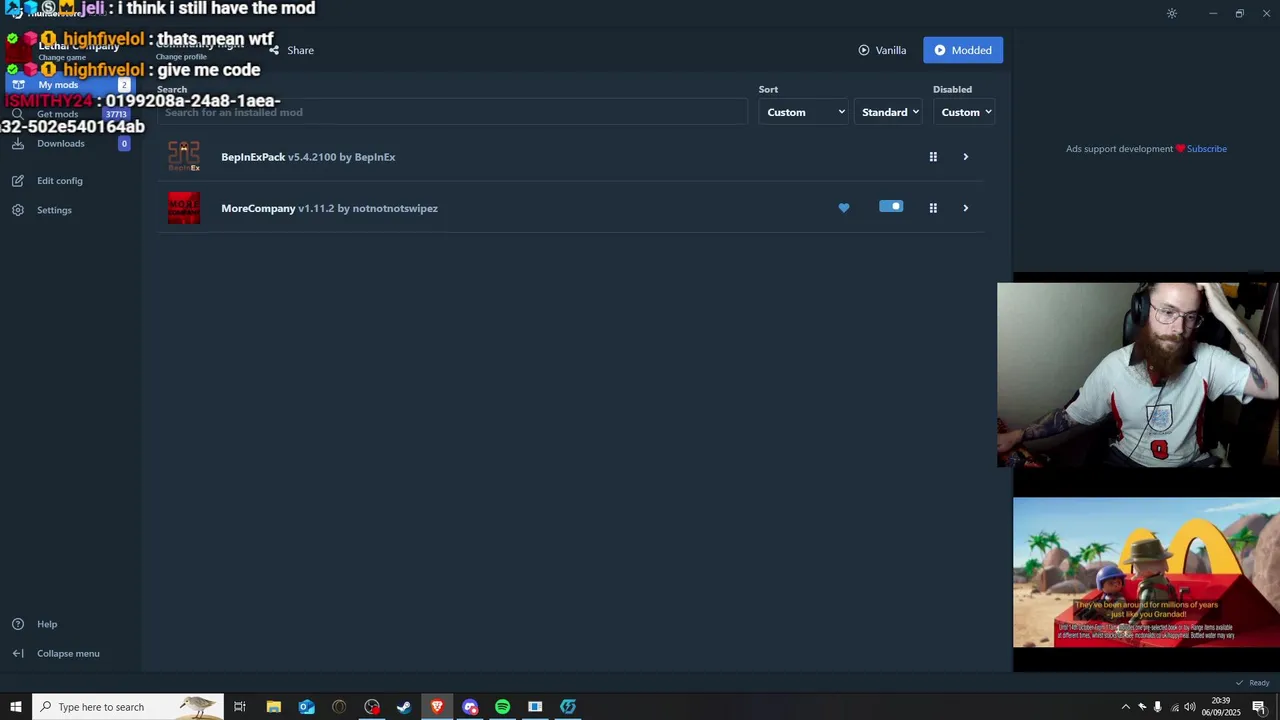Select the BepInExPack v5.4.2100 mod row
1280x720 pixels.
click(x=570, y=157)
